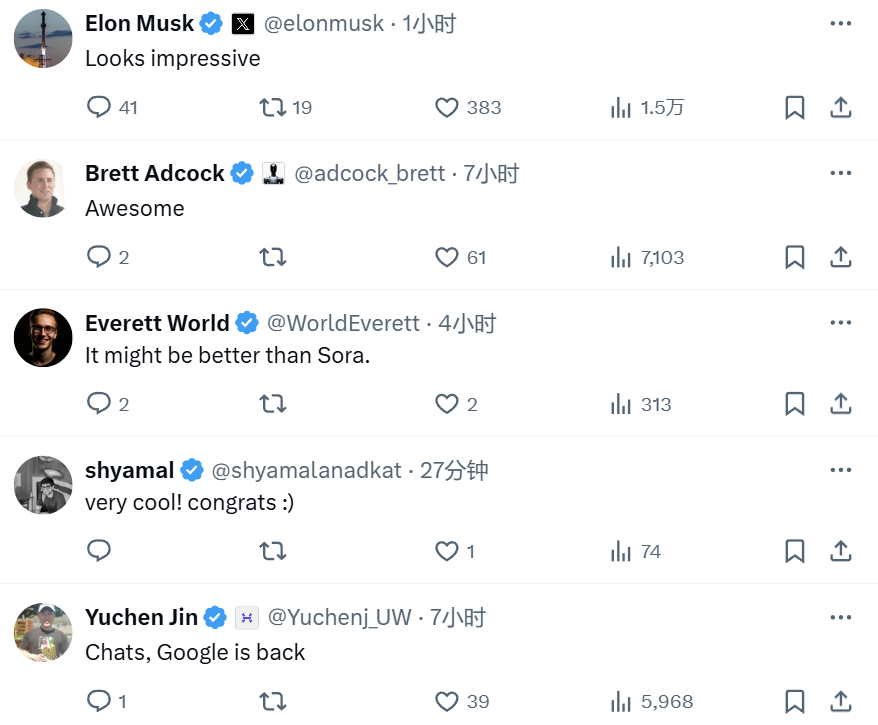Image resolution: width=878 pixels, height=725 pixels.
Task: Repost shyamal's congrats reply
Action: 272,551
